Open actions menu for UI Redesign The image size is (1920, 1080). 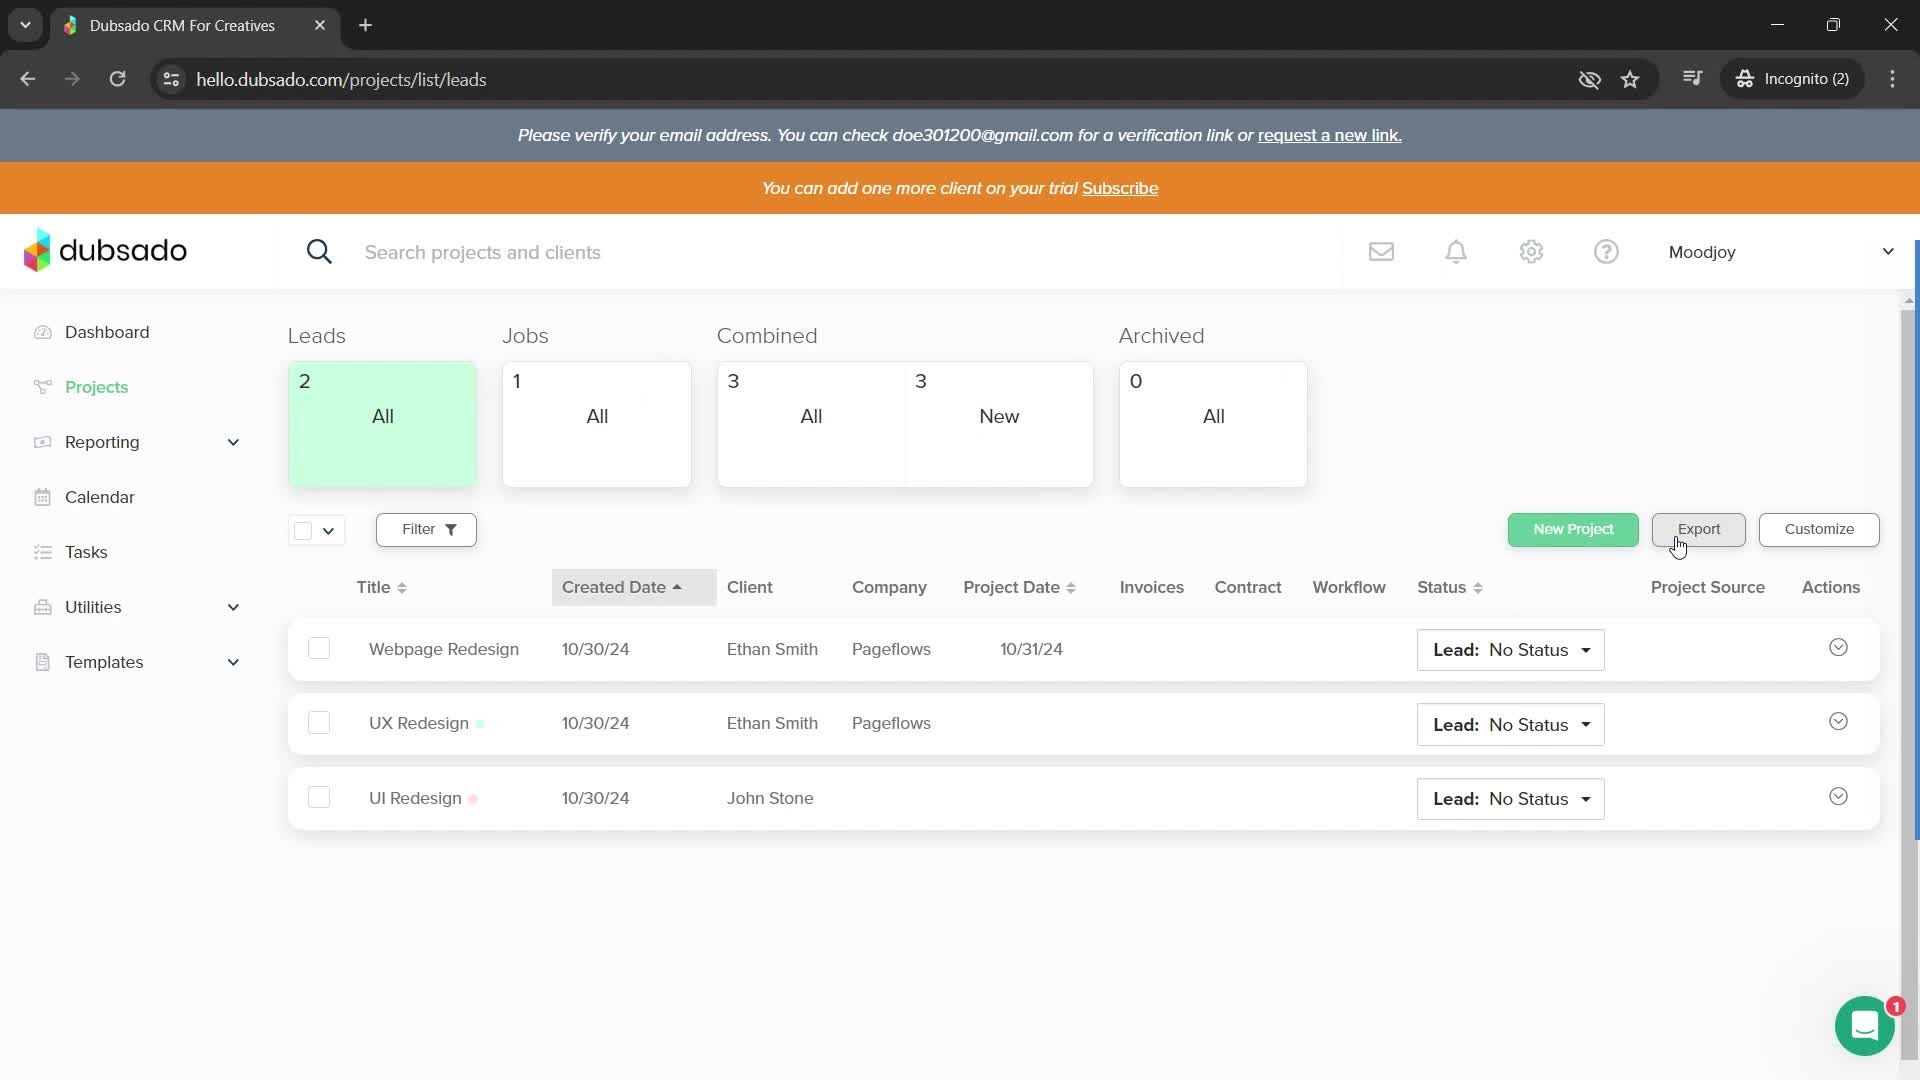point(1838,797)
